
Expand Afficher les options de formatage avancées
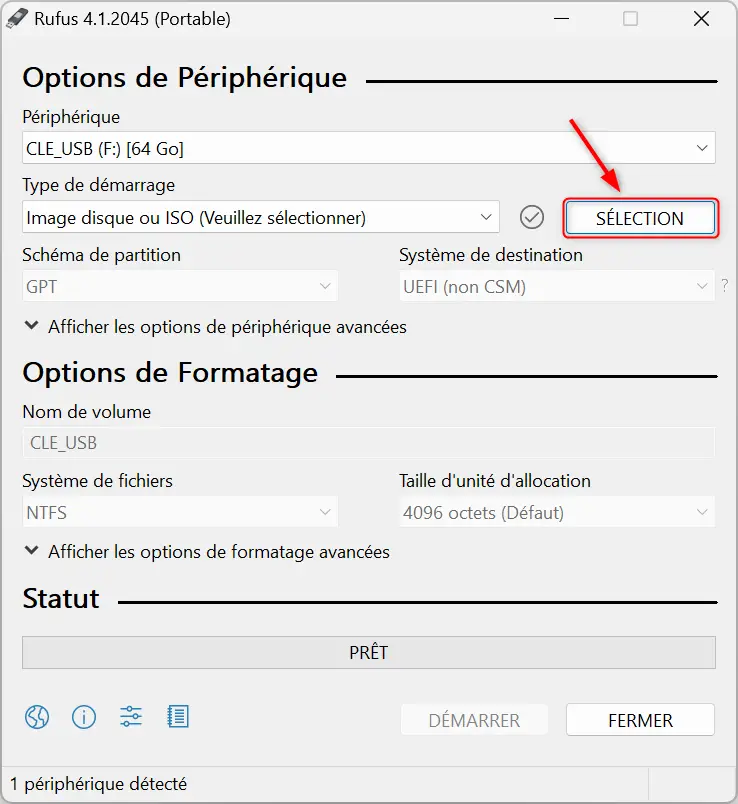tap(207, 552)
